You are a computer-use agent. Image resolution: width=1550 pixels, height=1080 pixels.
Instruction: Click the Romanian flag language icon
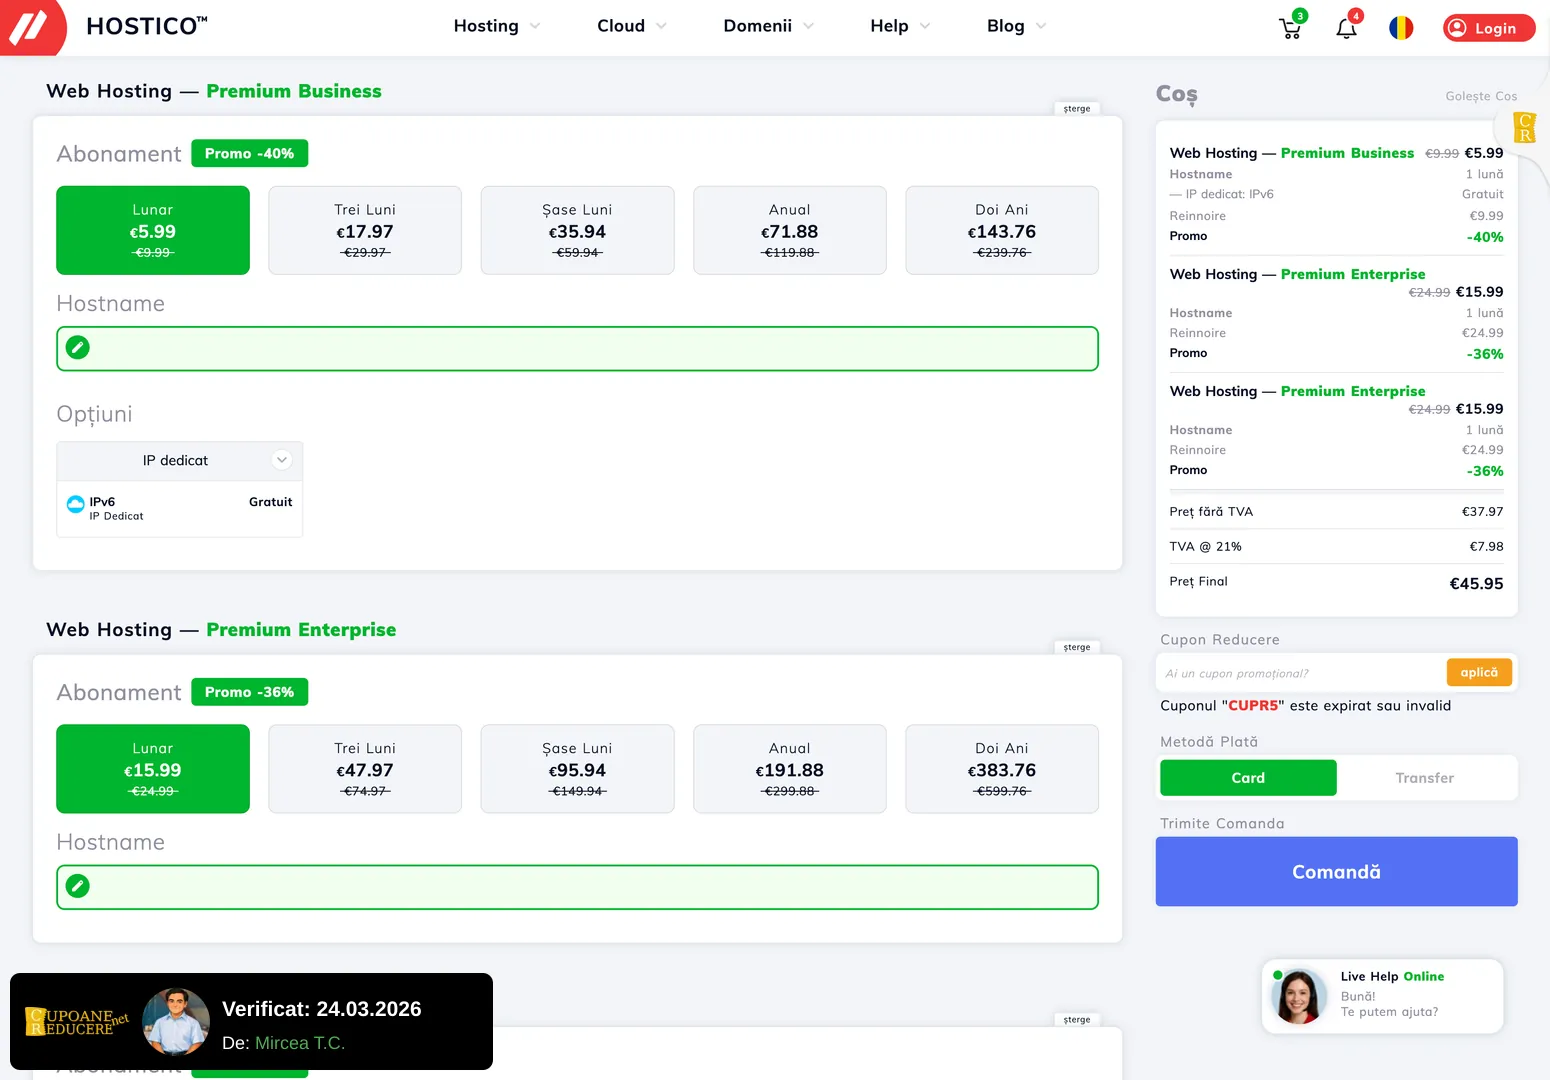pos(1401,28)
